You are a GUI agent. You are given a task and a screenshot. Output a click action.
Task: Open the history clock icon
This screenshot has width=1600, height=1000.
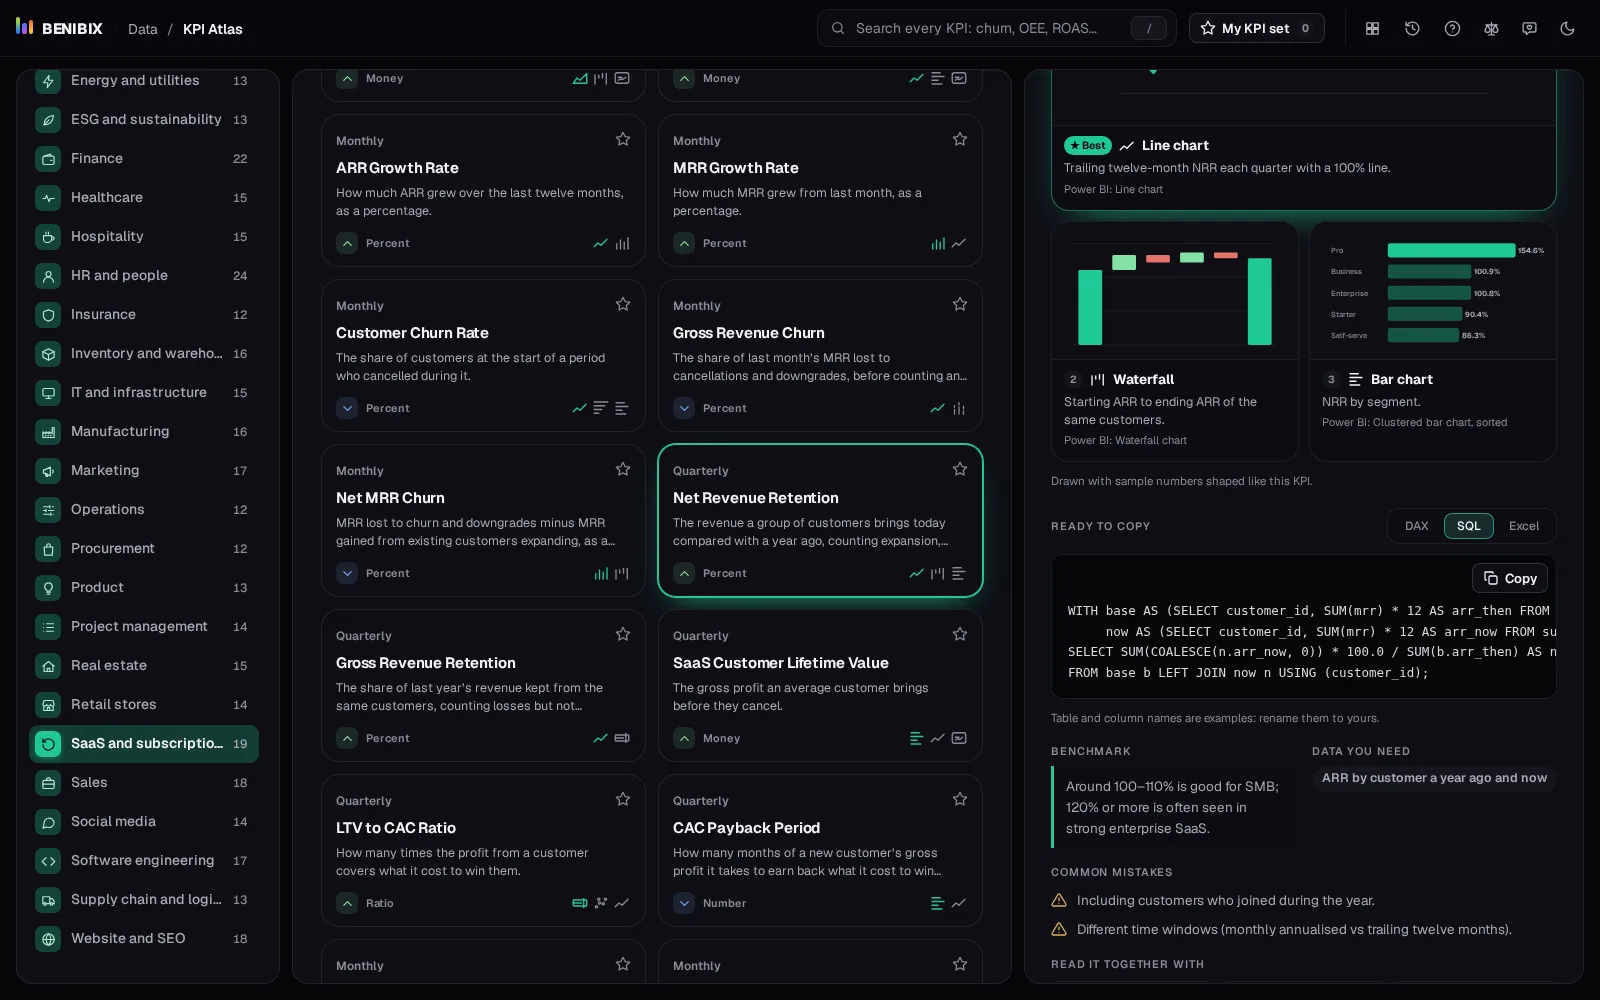tap(1412, 29)
